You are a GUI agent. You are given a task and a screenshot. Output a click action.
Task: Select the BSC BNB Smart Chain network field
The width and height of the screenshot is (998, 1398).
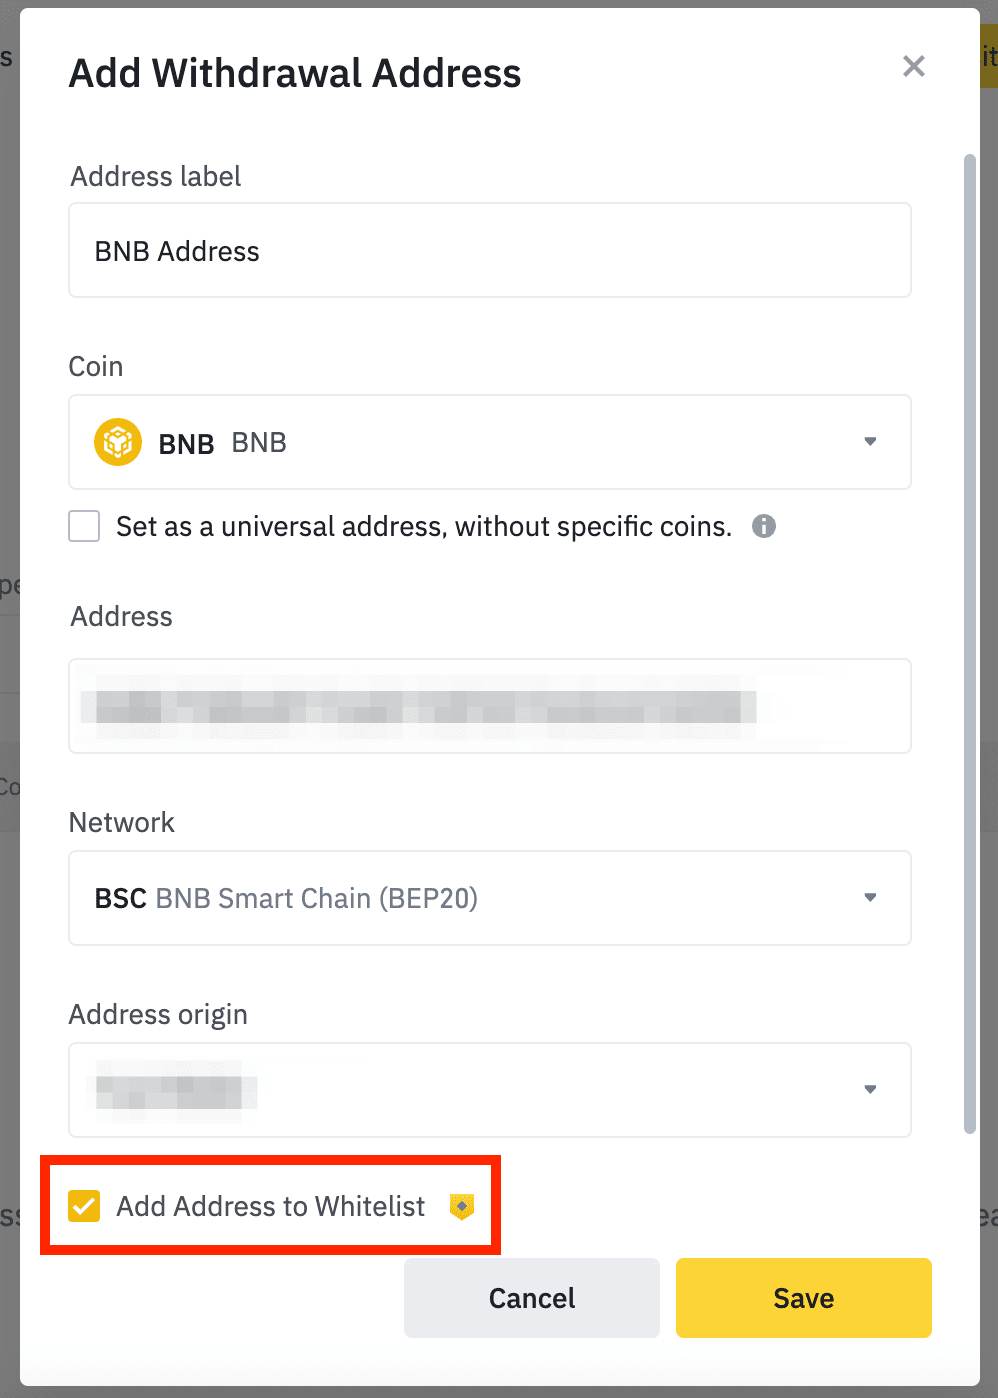(x=490, y=898)
